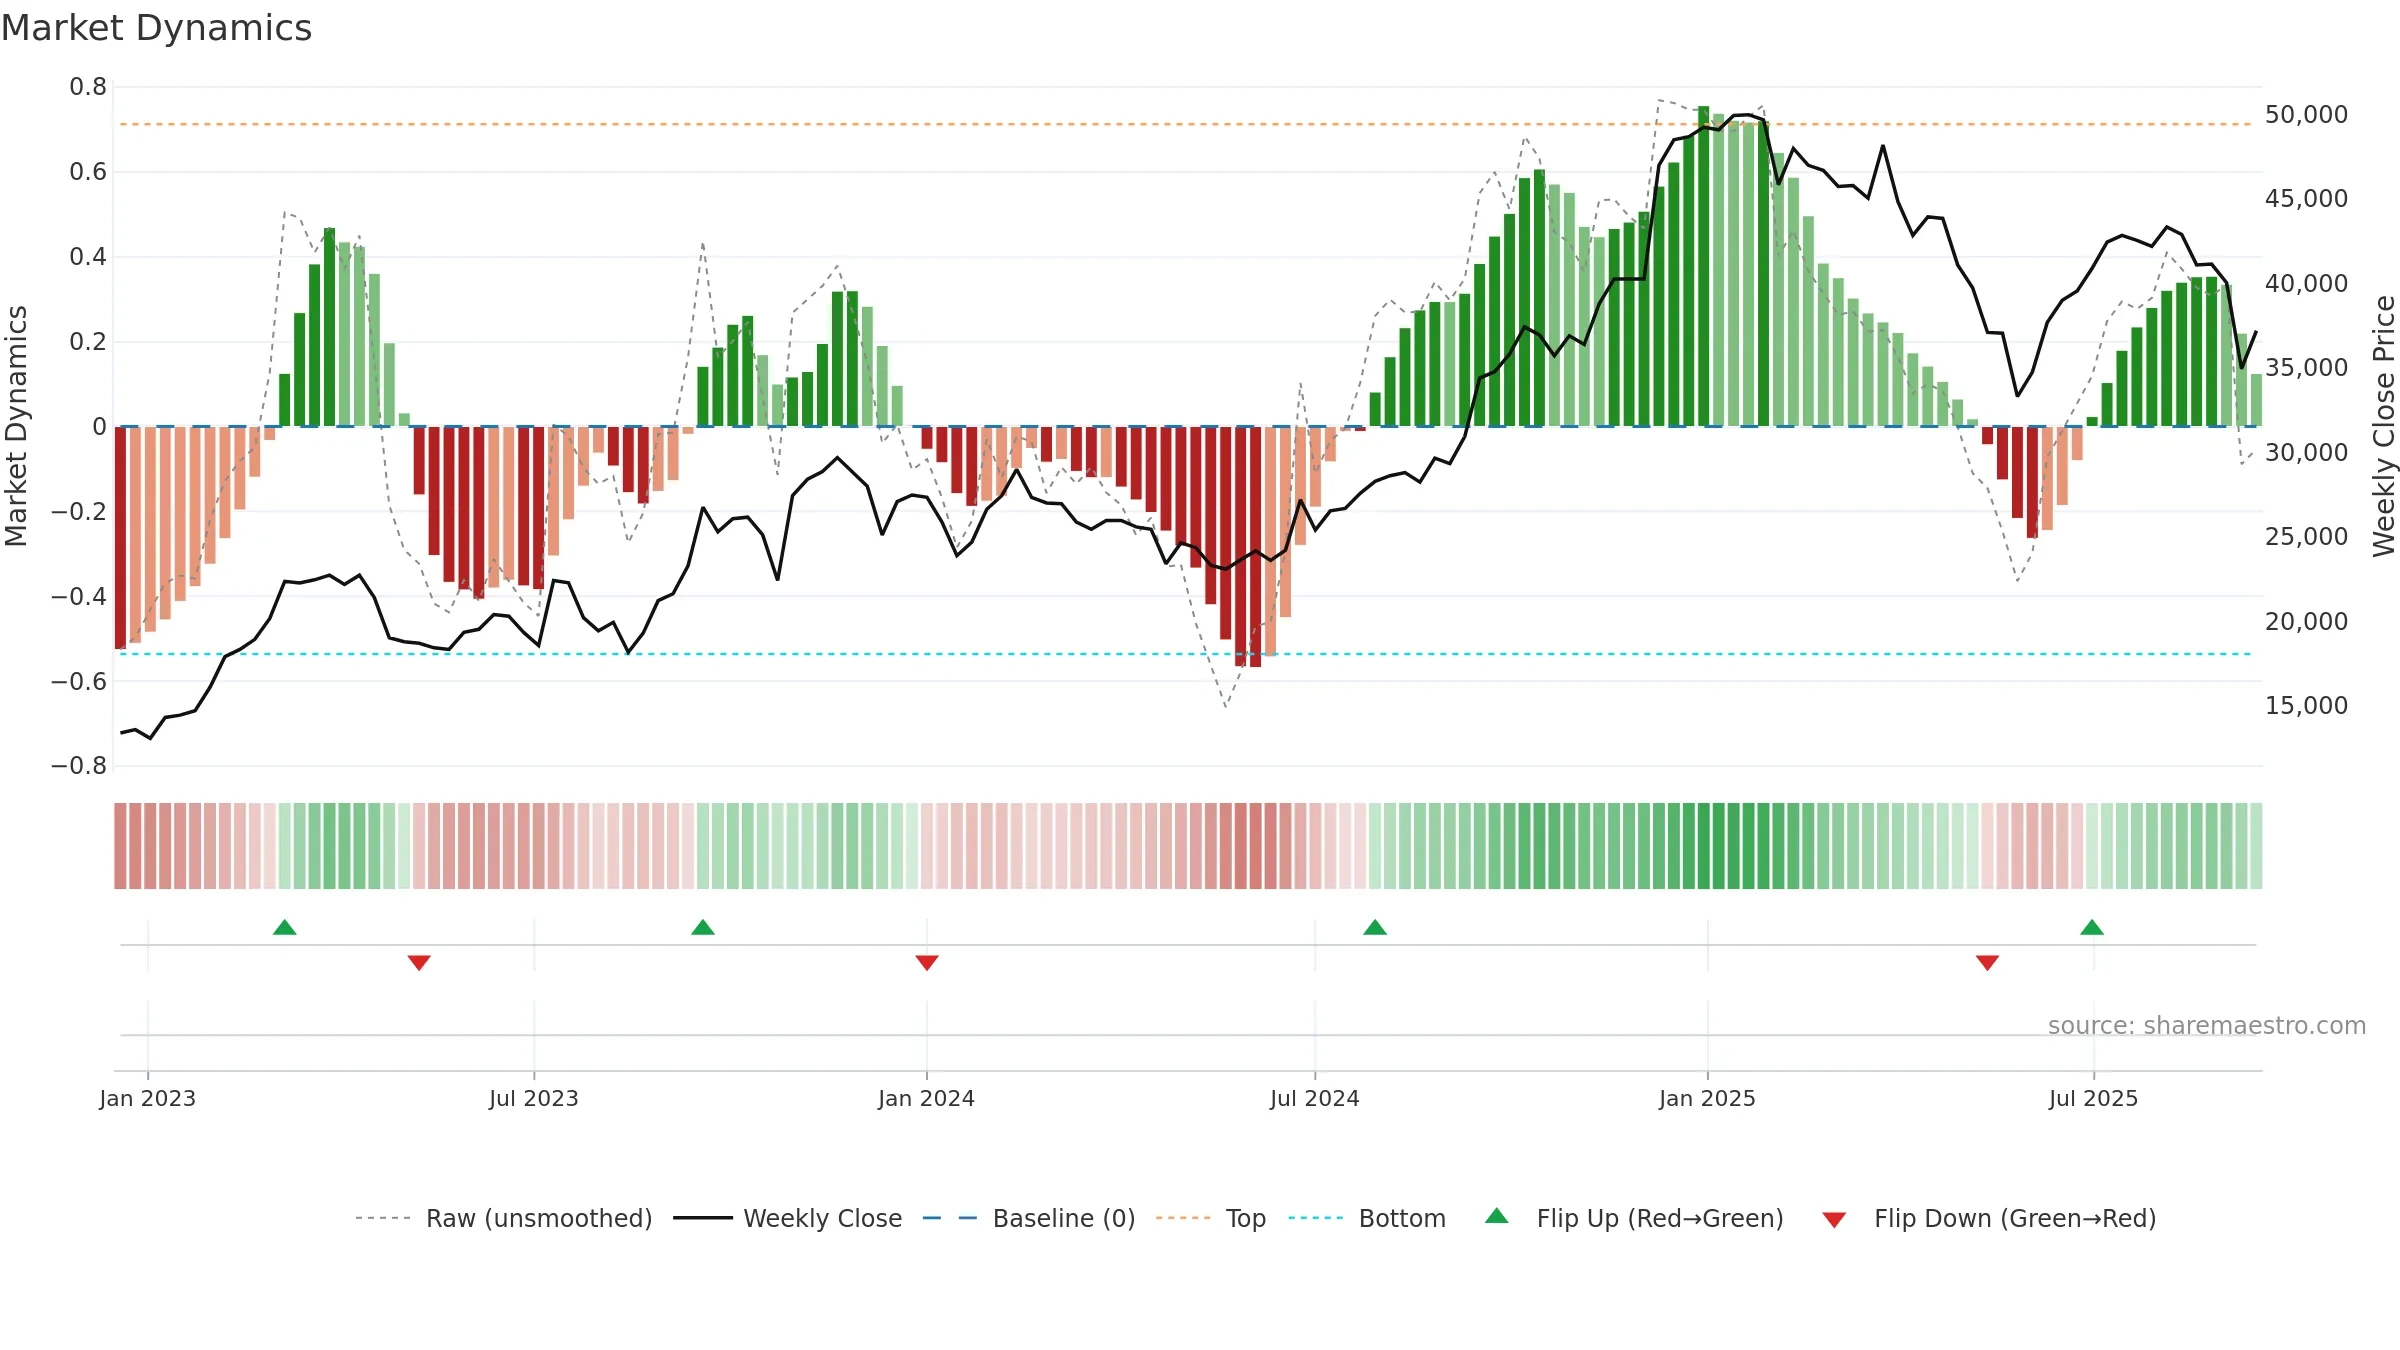The height and width of the screenshot is (1350, 2400).
Task: Click the −0.6 left axis label
Action: pos(79,681)
